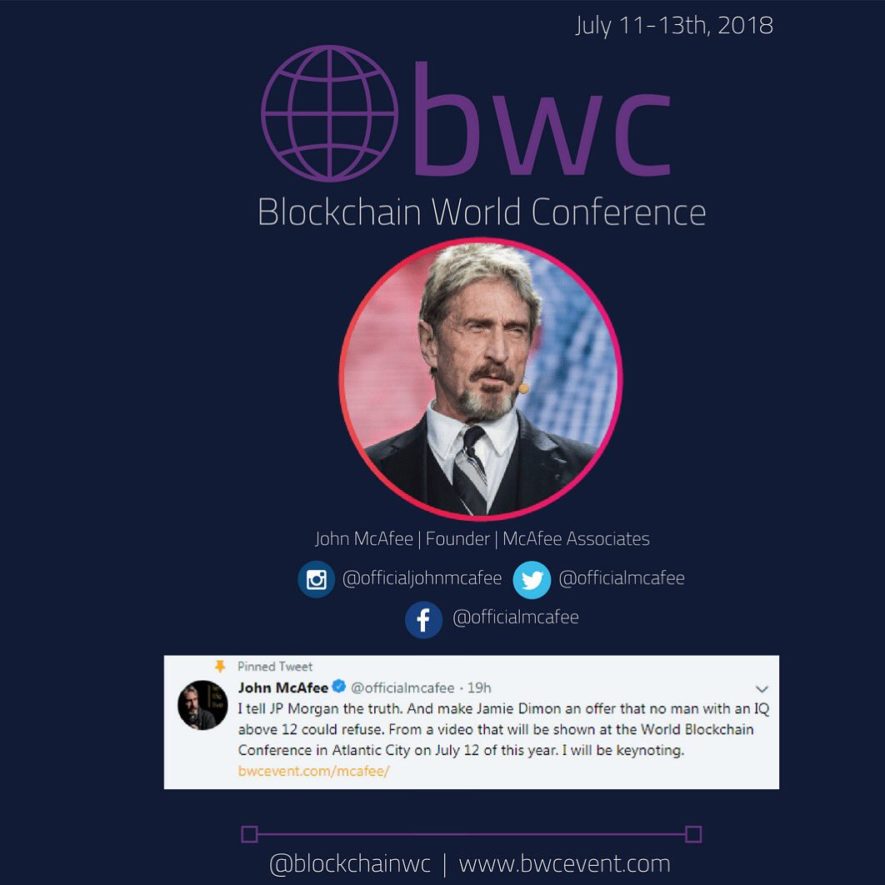
Task: Click the @blockchainwc footer handle
Action: (x=350, y=864)
